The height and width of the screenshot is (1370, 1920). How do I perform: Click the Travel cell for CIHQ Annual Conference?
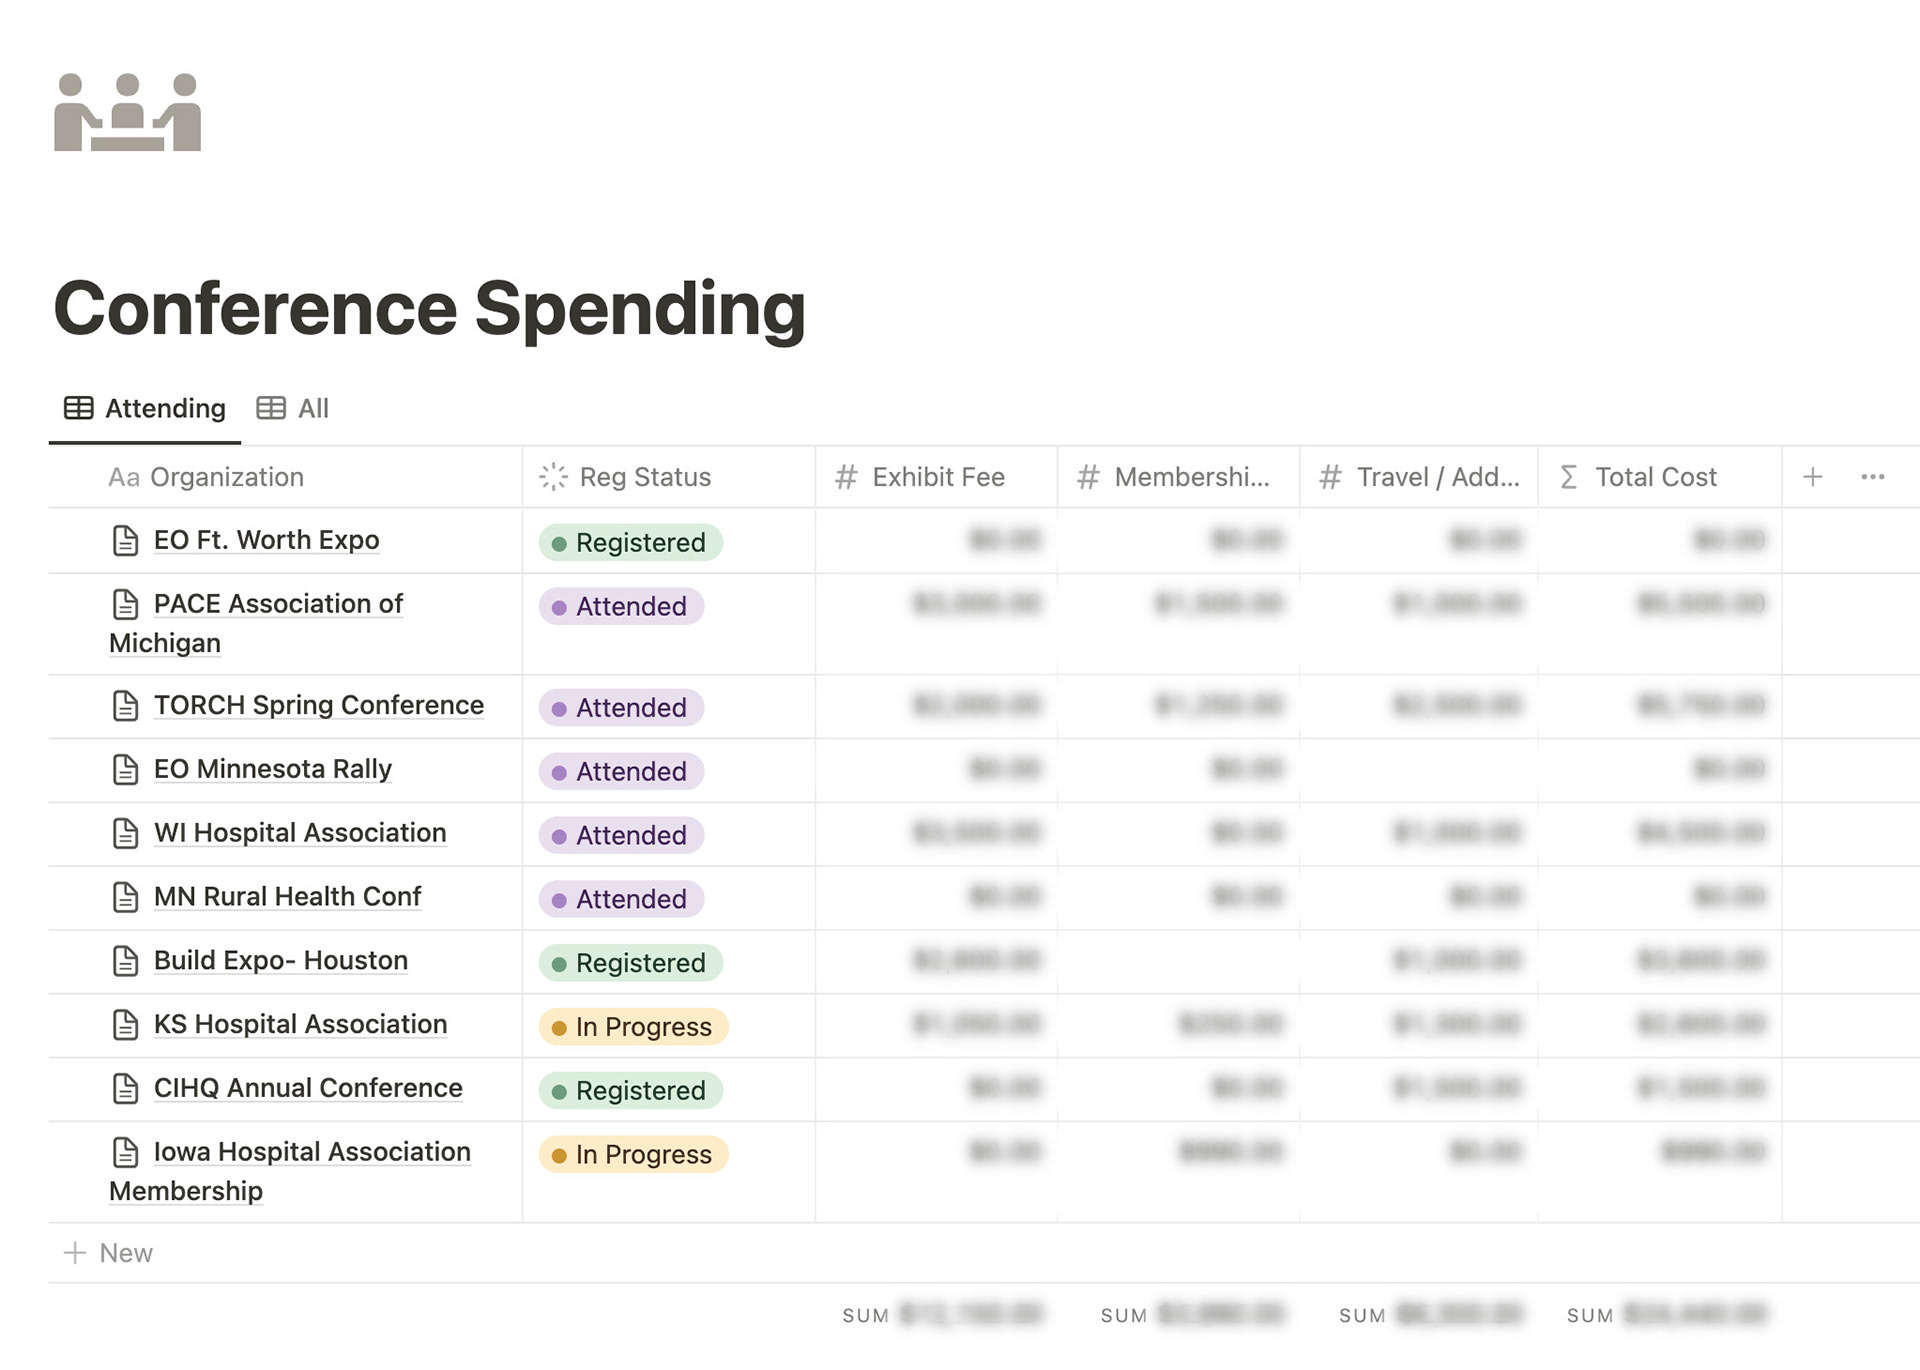(1418, 1090)
